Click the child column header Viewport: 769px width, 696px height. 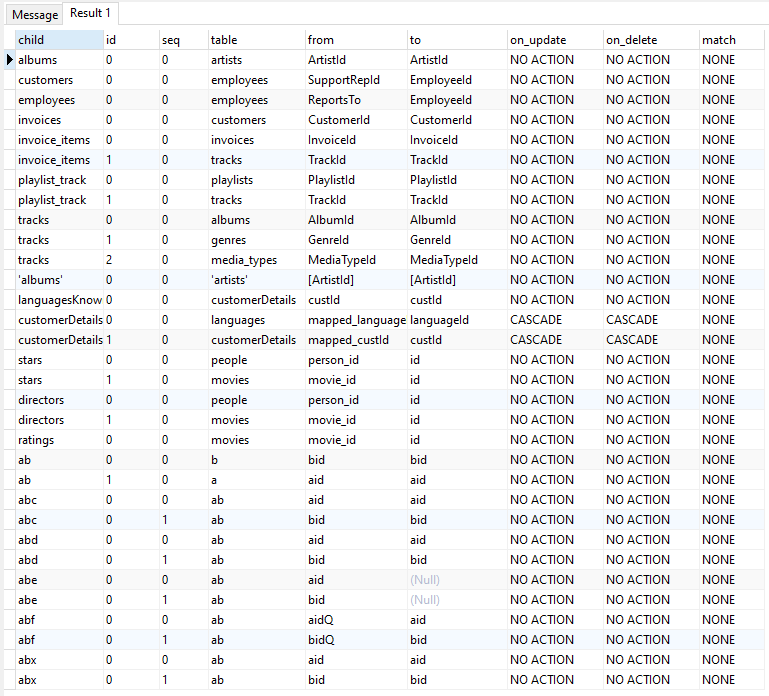click(59, 40)
